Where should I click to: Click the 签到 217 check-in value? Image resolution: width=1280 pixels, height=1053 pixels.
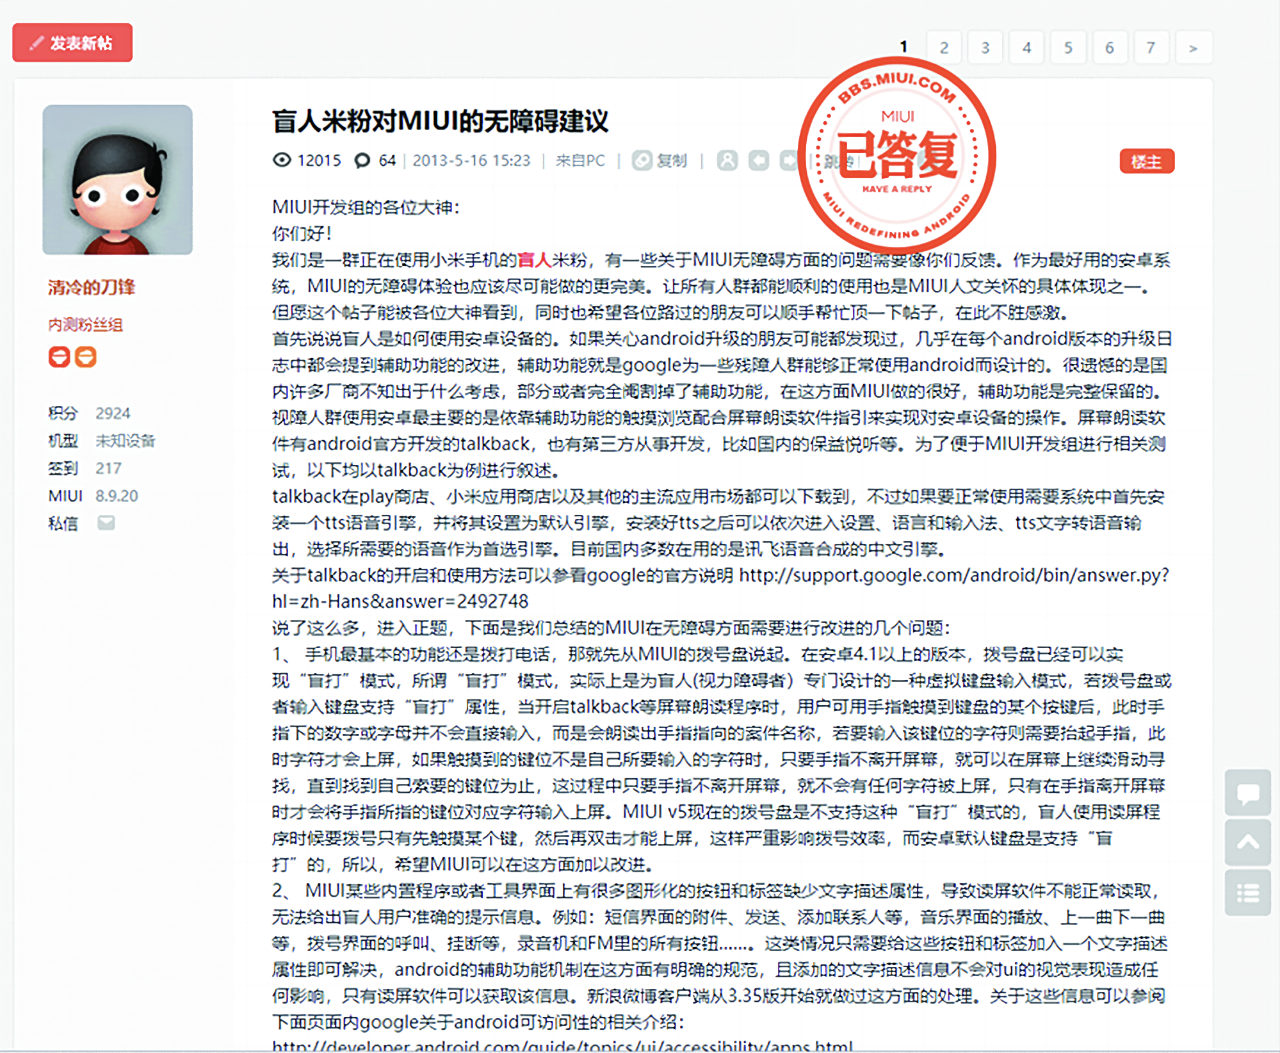tap(108, 468)
